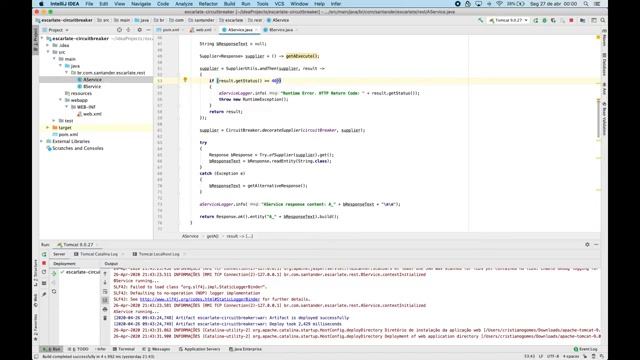Viewport: 640px width, 360px height.
Task: Click the yellow intention lightbulb in gutter
Action: 185,80
